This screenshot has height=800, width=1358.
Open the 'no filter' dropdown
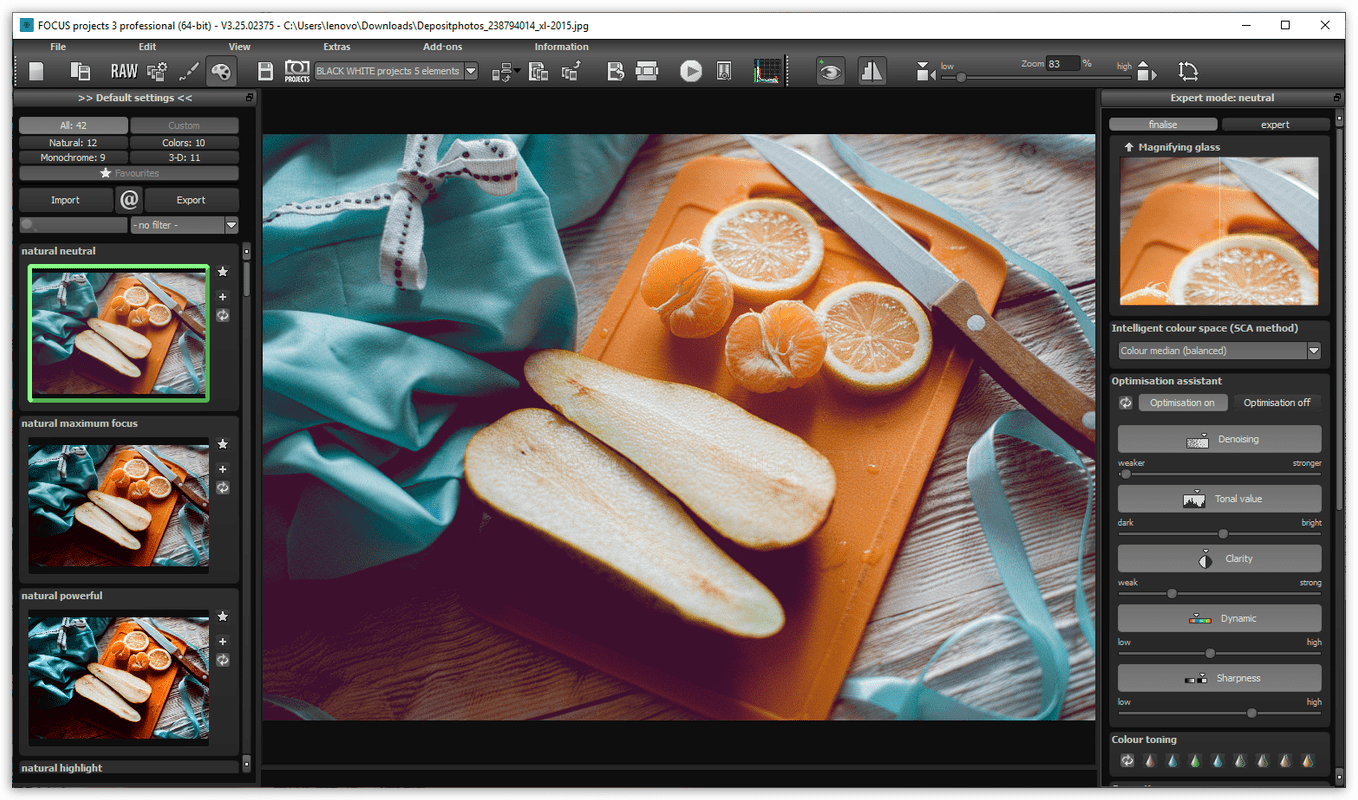(x=185, y=226)
